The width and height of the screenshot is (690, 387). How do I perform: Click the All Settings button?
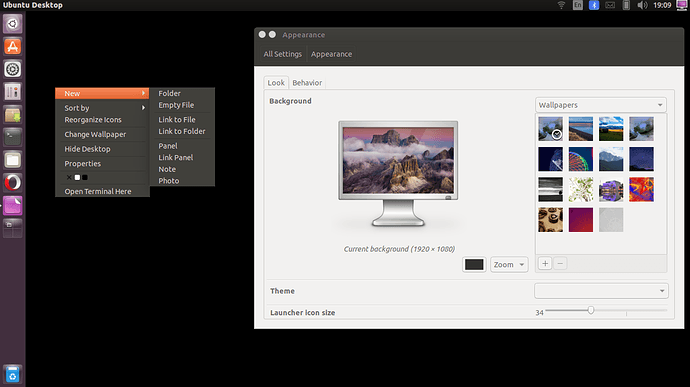coord(283,54)
